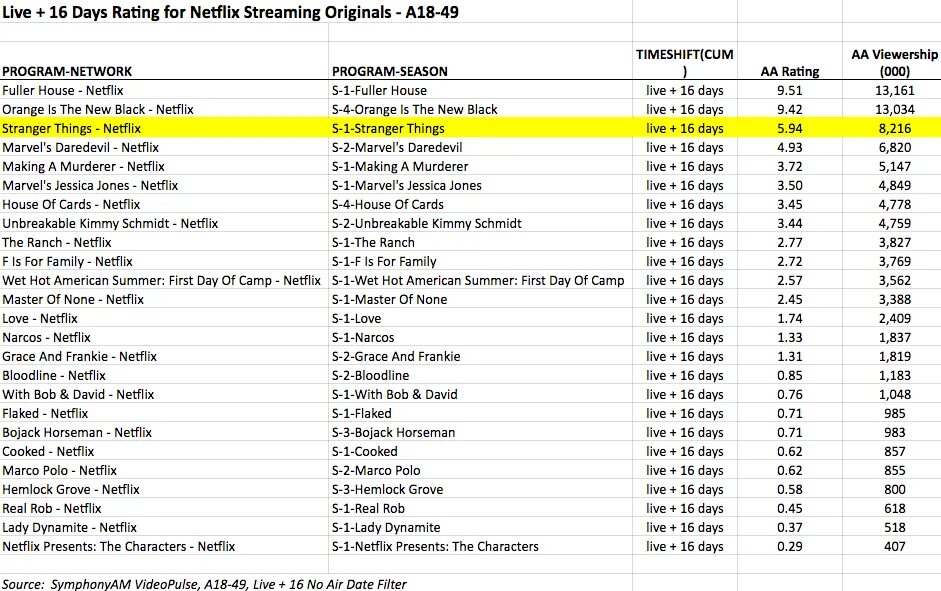Select highlighted 'Stranger Things - Netflix' cell

pyautogui.click(x=71, y=128)
